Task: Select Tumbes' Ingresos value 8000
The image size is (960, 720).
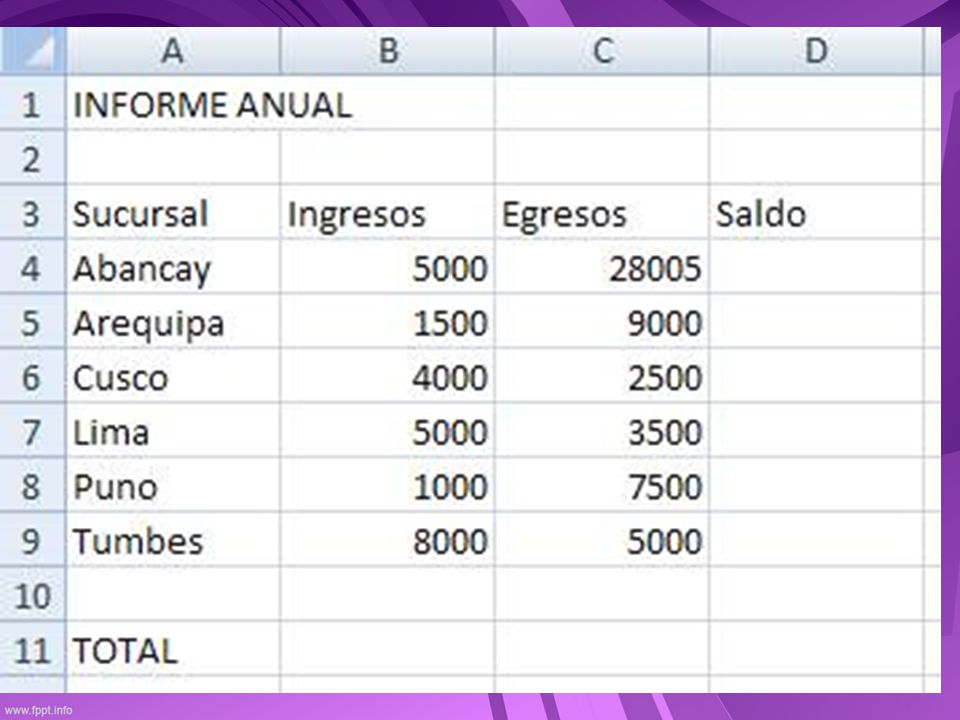Action: click(387, 539)
